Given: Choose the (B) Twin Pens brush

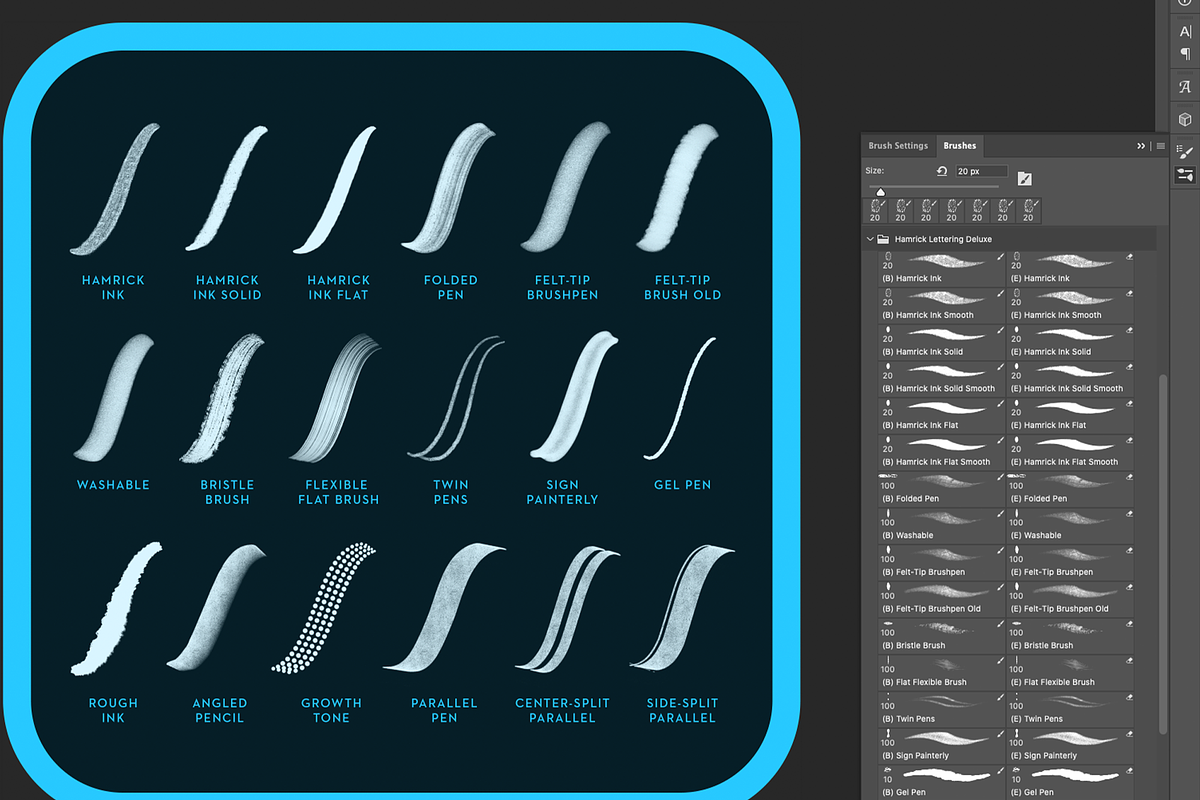Looking at the screenshot, I should click(x=942, y=710).
